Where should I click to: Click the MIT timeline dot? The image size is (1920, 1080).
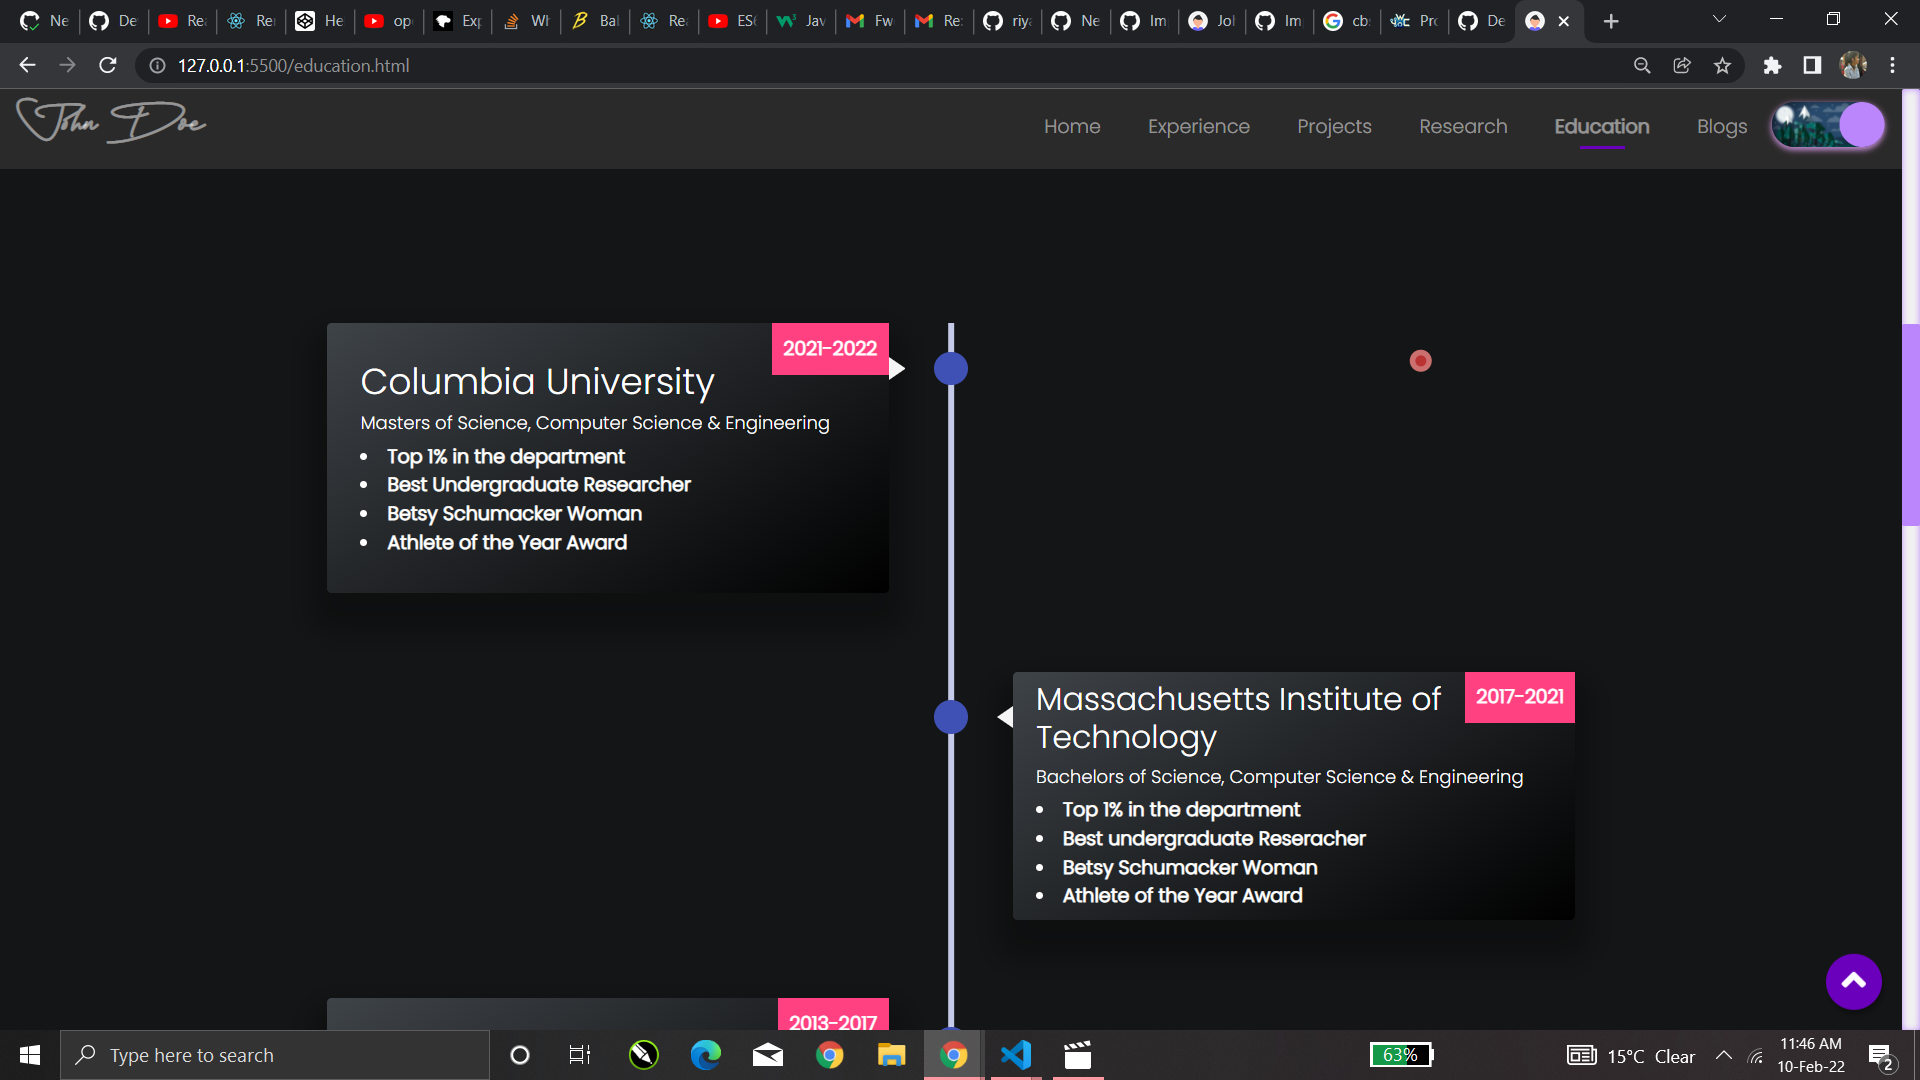(951, 717)
